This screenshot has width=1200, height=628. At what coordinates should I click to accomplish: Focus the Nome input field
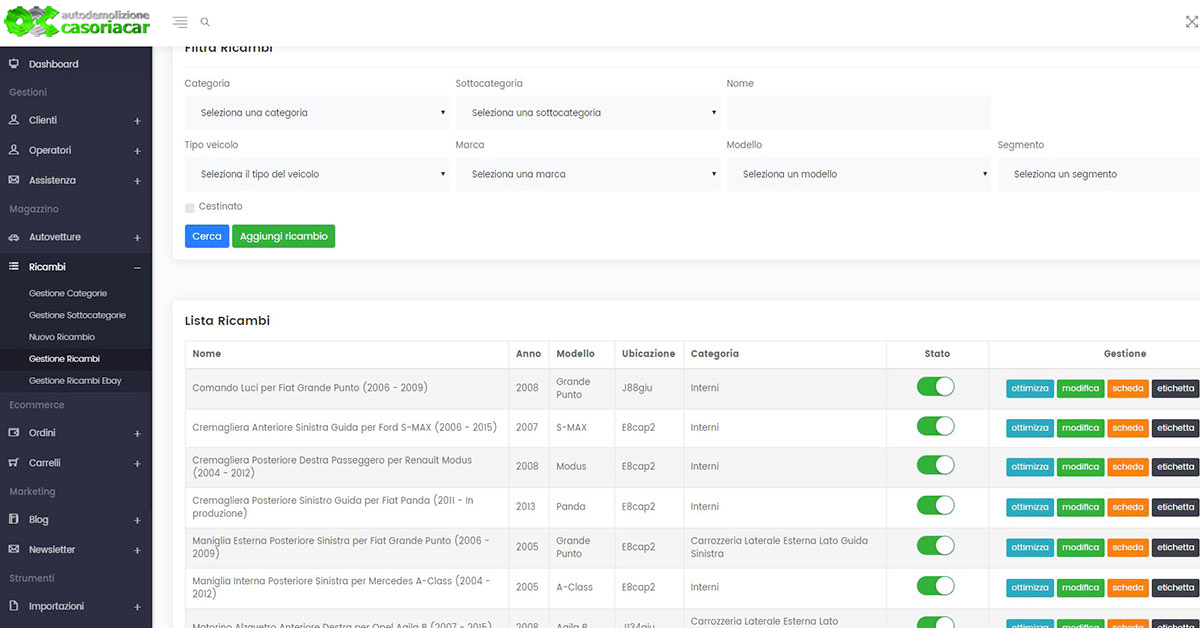pos(859,113)
